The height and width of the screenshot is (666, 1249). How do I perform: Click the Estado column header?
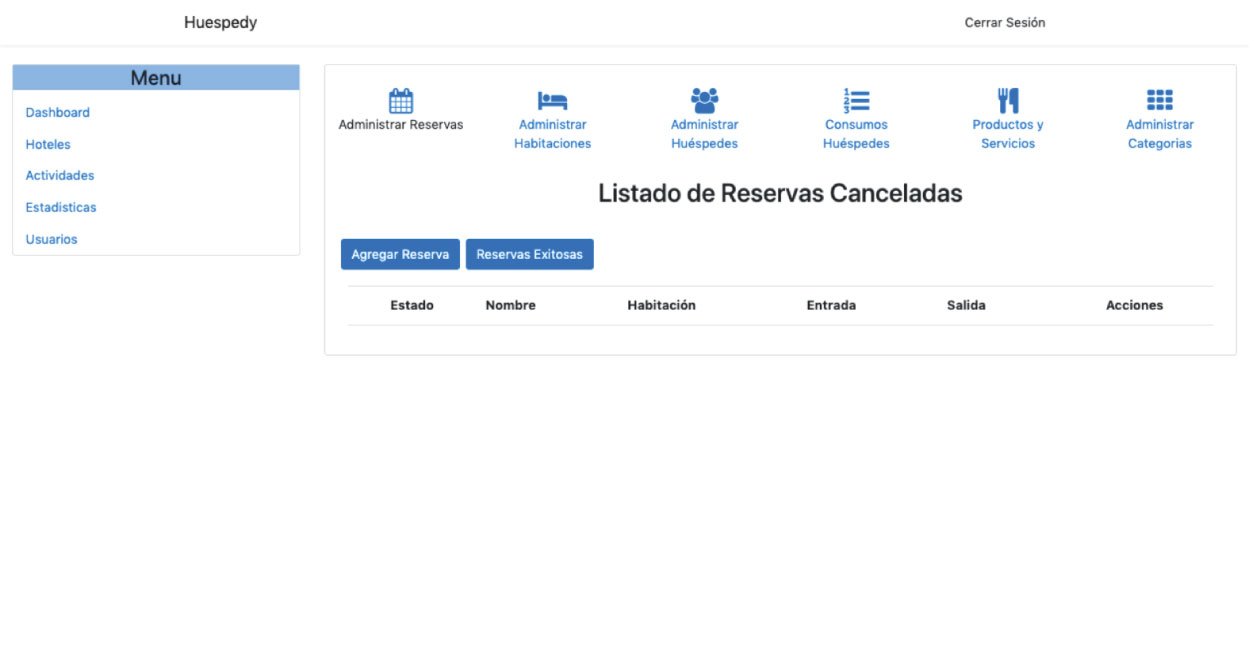[412, 306]
